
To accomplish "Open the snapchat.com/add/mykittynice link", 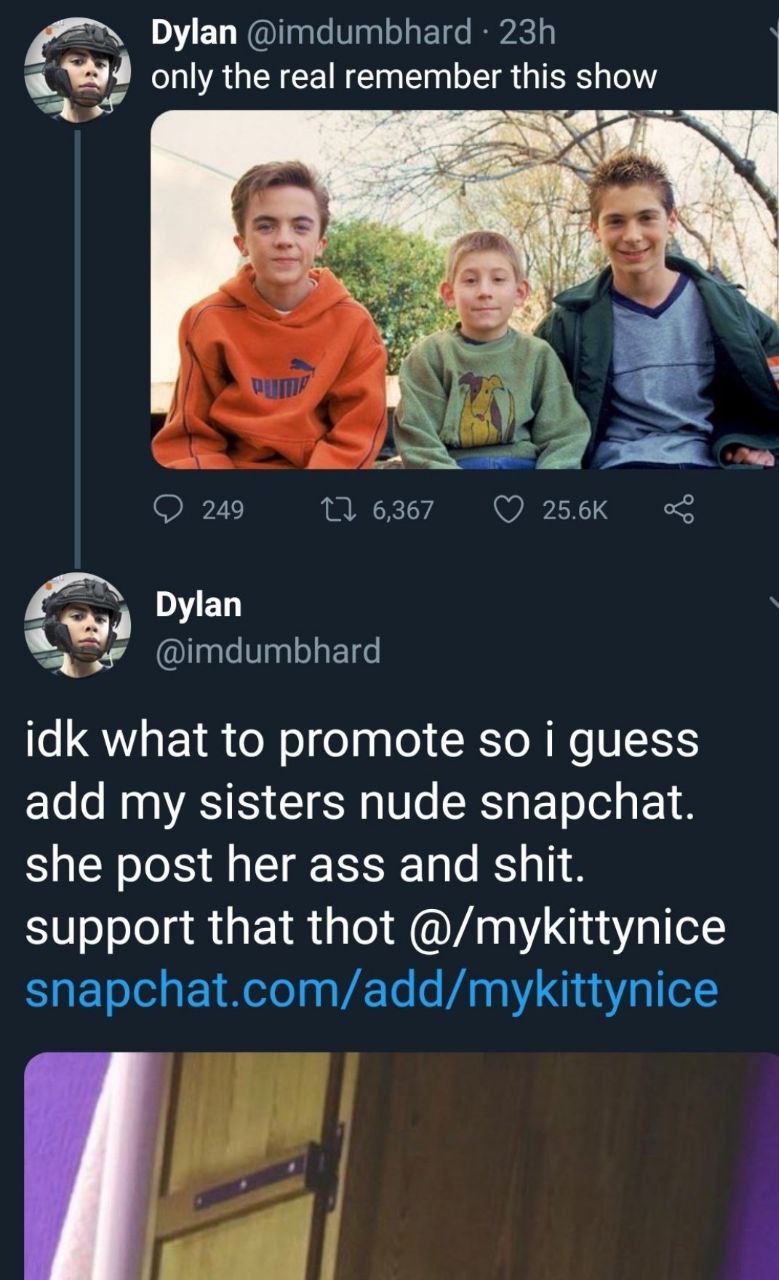I will pos(371,990).
